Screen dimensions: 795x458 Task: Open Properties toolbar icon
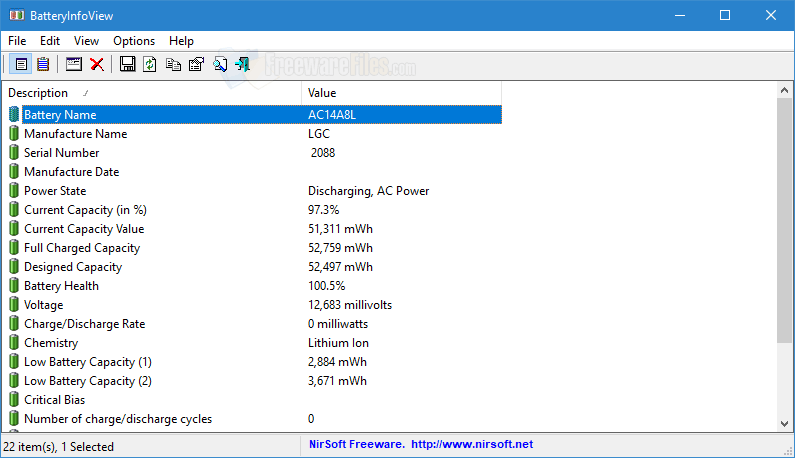click(196, 64)
